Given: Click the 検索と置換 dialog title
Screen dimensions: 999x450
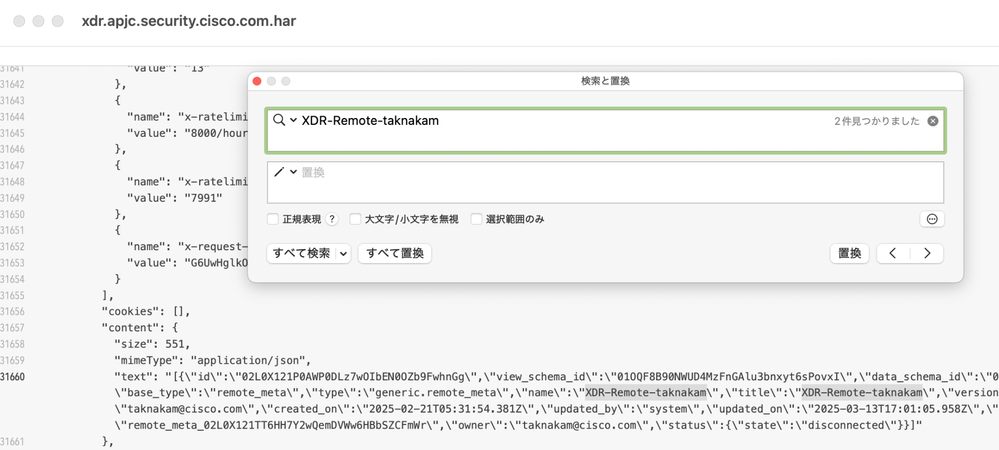Looking at the screenshot, I should click(605, 81).
